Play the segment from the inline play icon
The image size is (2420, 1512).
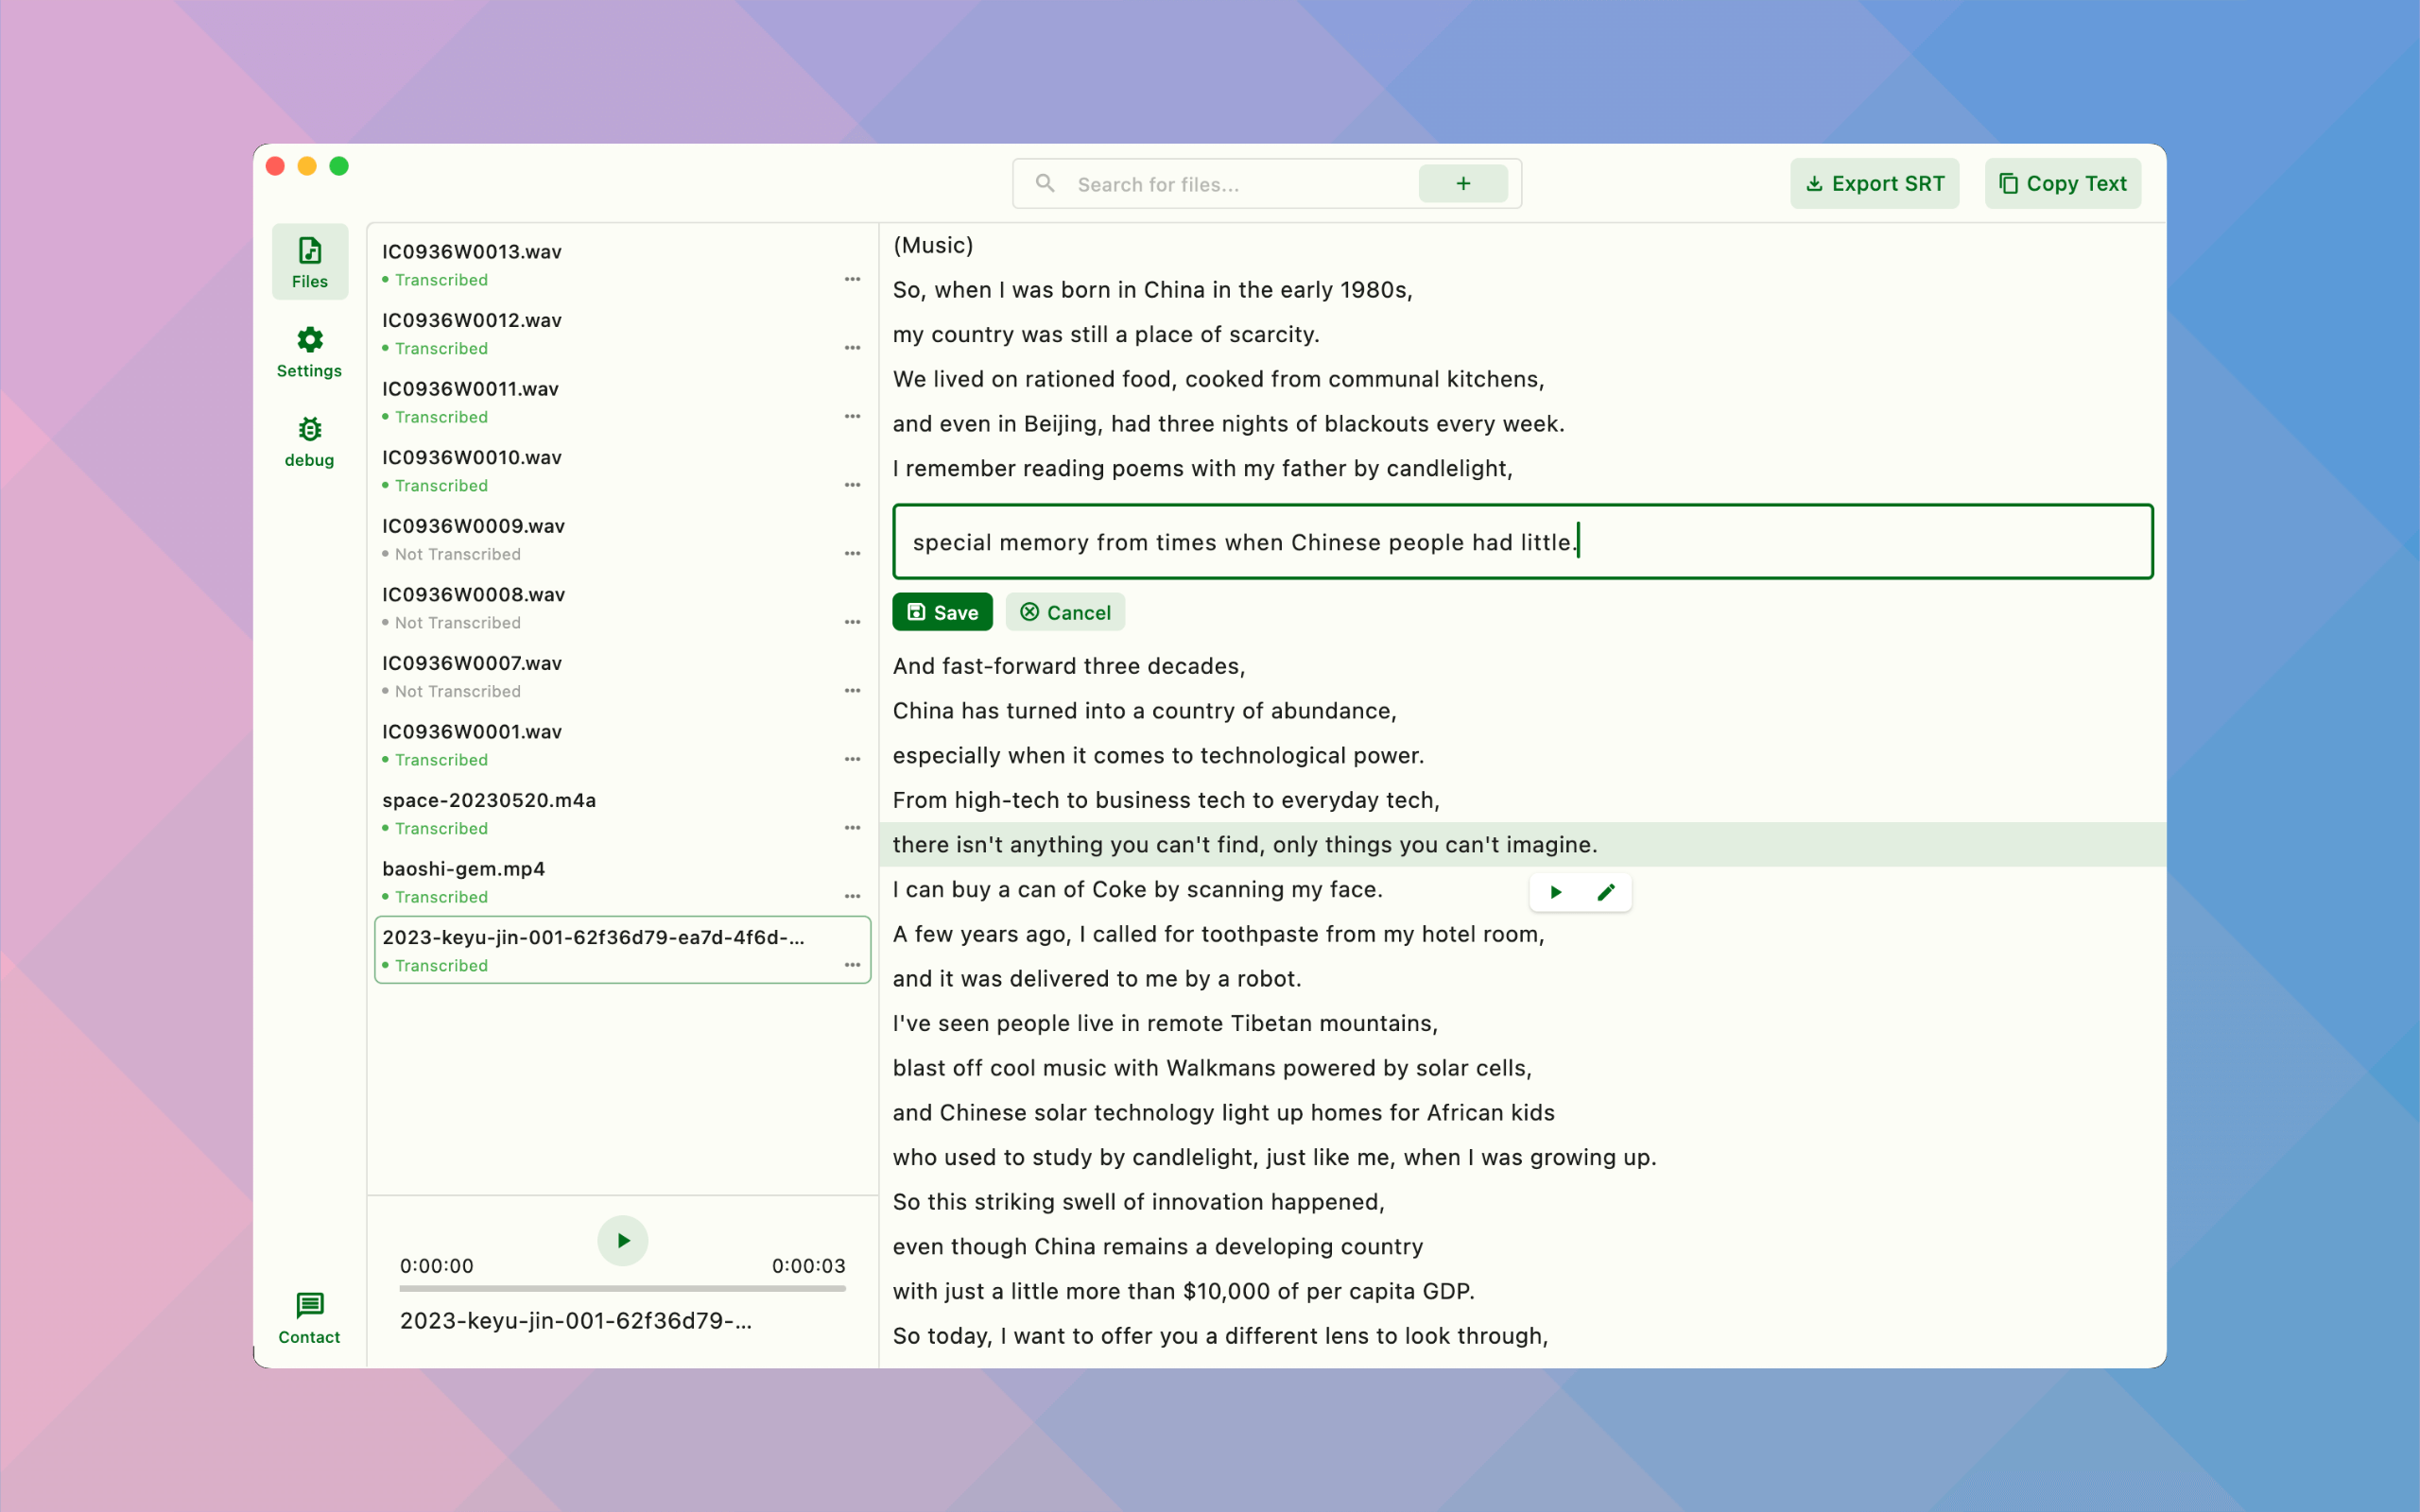1554,891
